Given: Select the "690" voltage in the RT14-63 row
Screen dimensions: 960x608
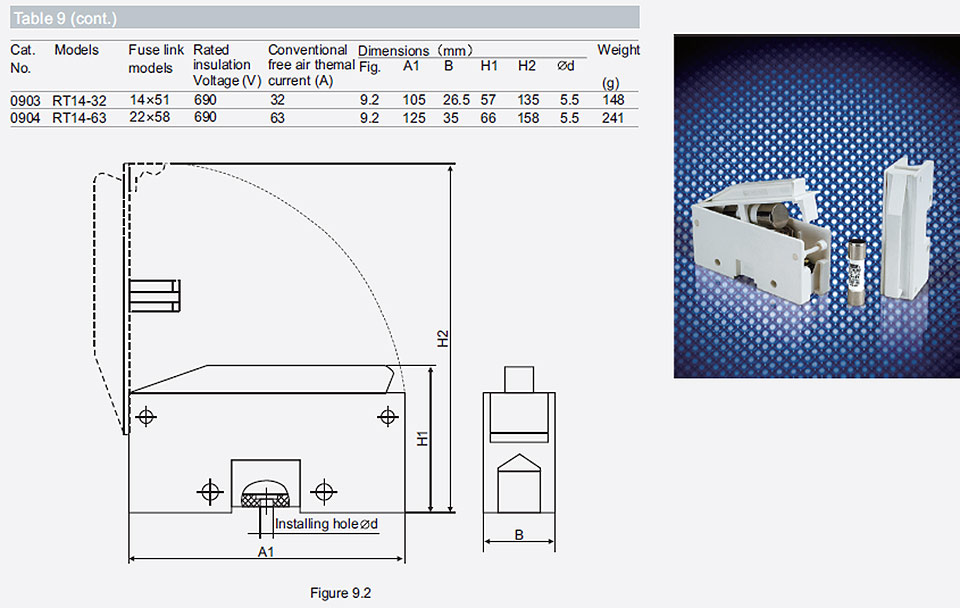Looking at the screenshot, I should 205,117.
